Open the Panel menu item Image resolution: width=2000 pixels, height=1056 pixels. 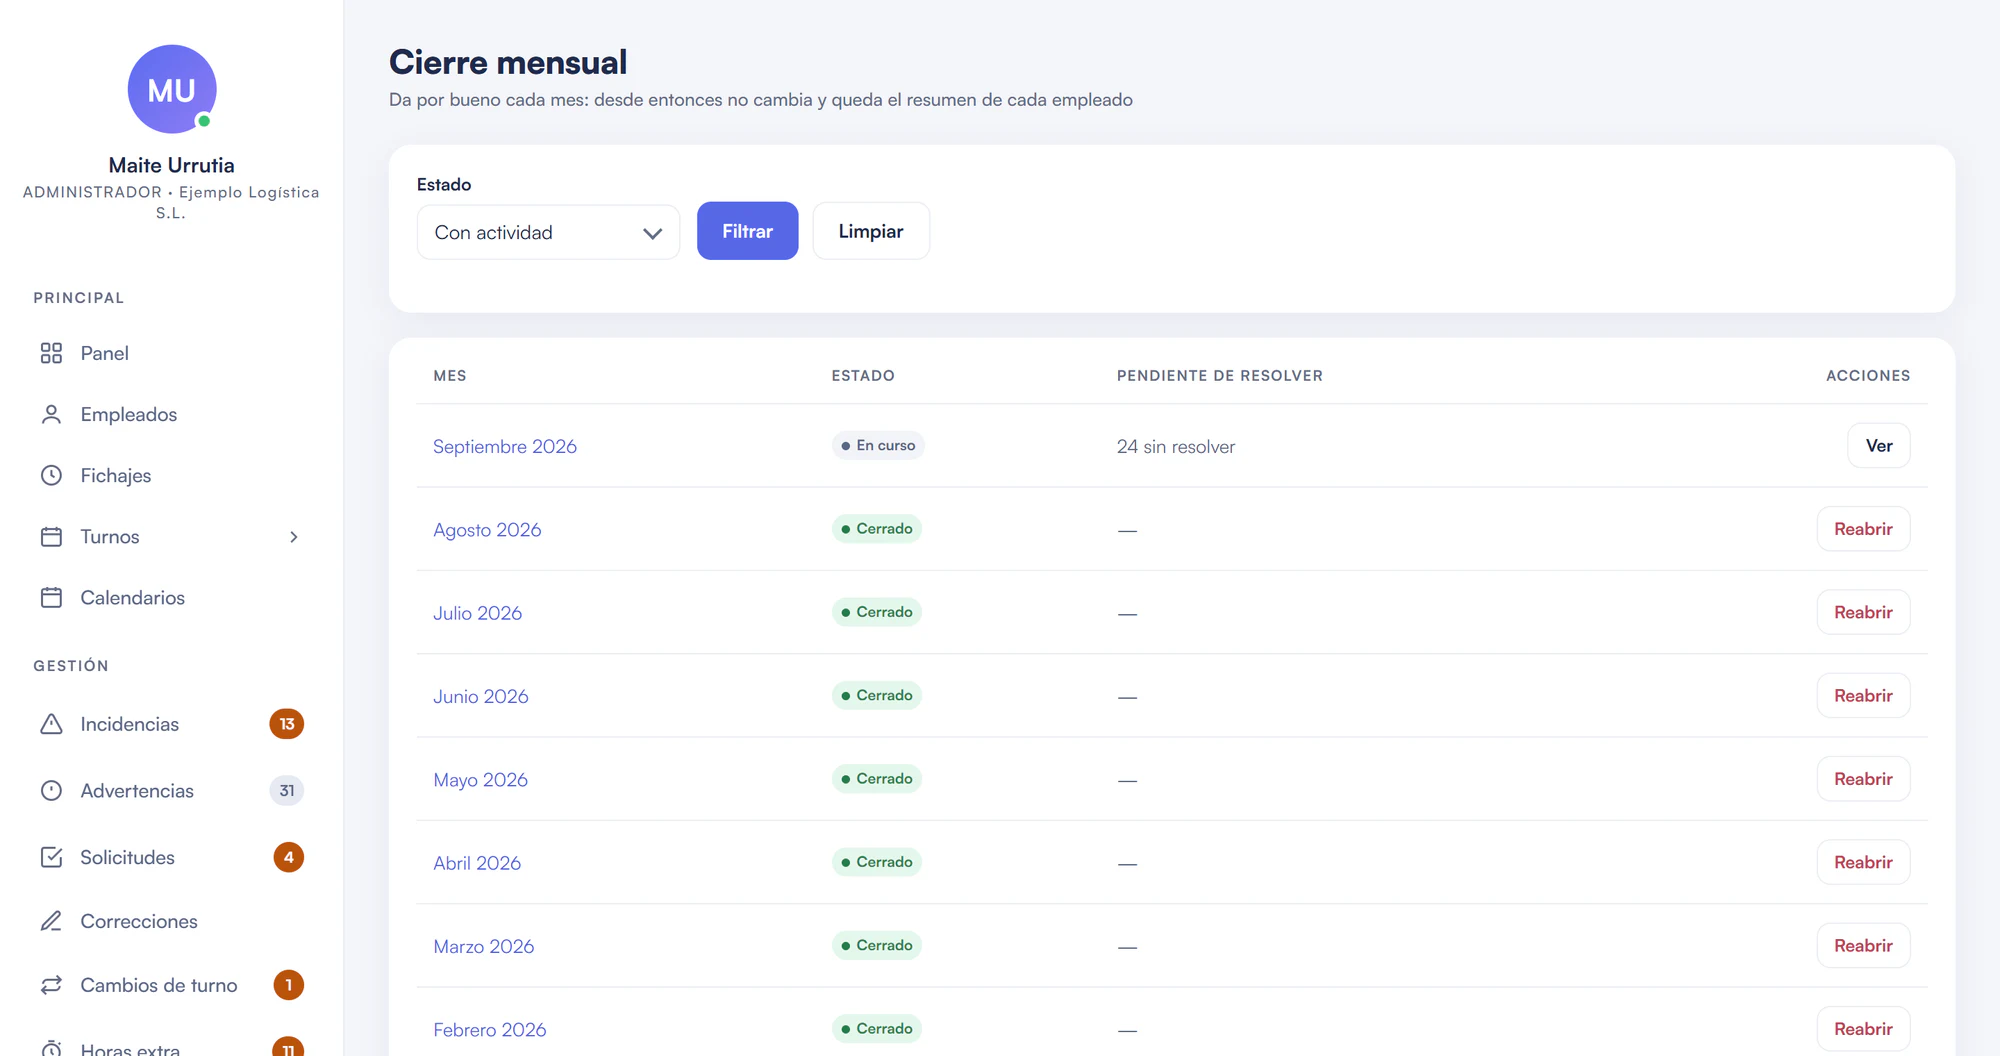(x=171, y=353)
